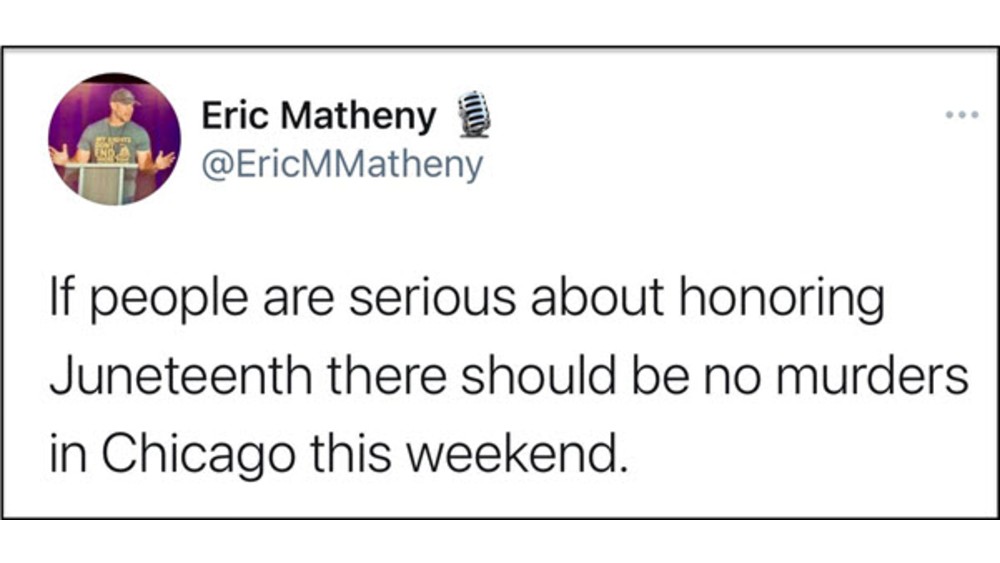Click the word honoring in the tweet
This screenshot has height=563, width=1000.
tap(781, 299)
